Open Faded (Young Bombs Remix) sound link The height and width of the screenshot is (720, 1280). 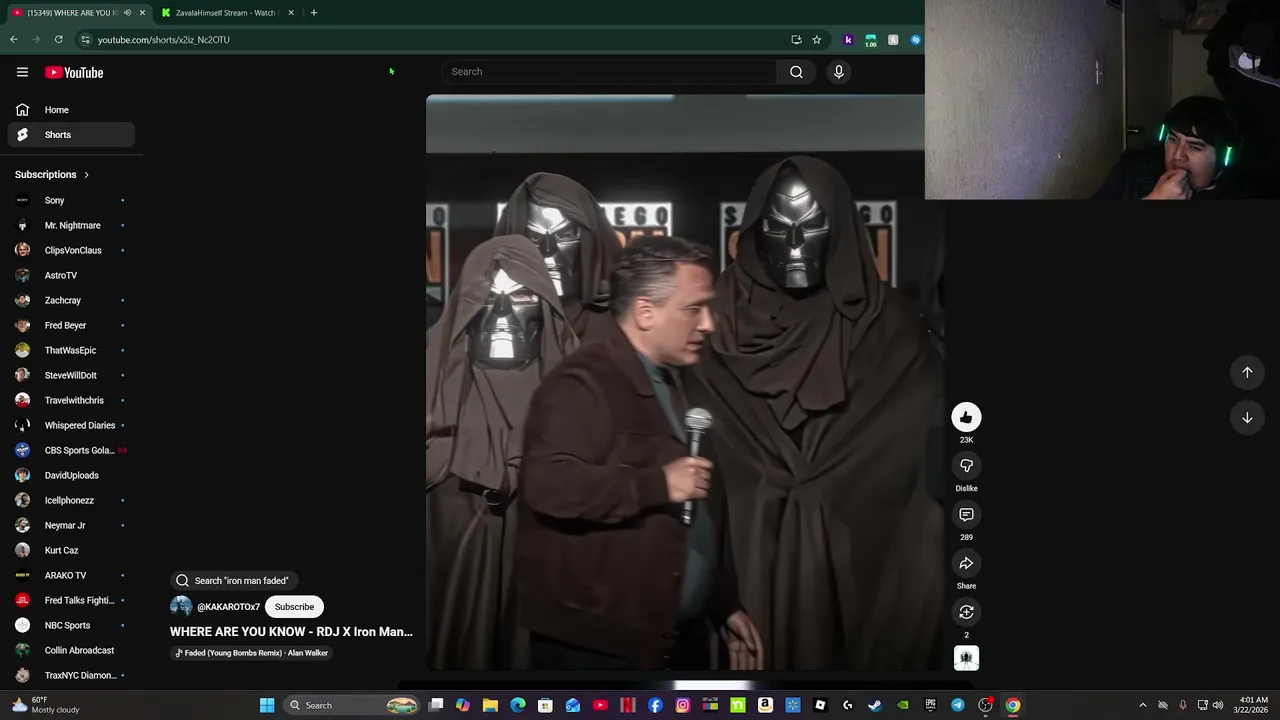(252, 653)
